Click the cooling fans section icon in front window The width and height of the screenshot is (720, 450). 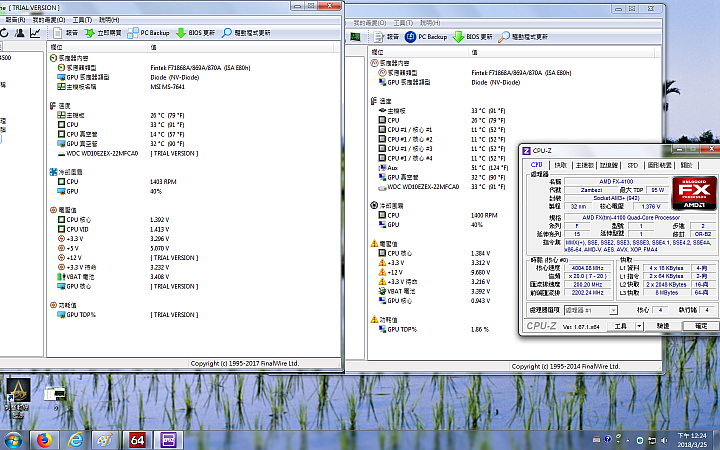pos(53,172)
